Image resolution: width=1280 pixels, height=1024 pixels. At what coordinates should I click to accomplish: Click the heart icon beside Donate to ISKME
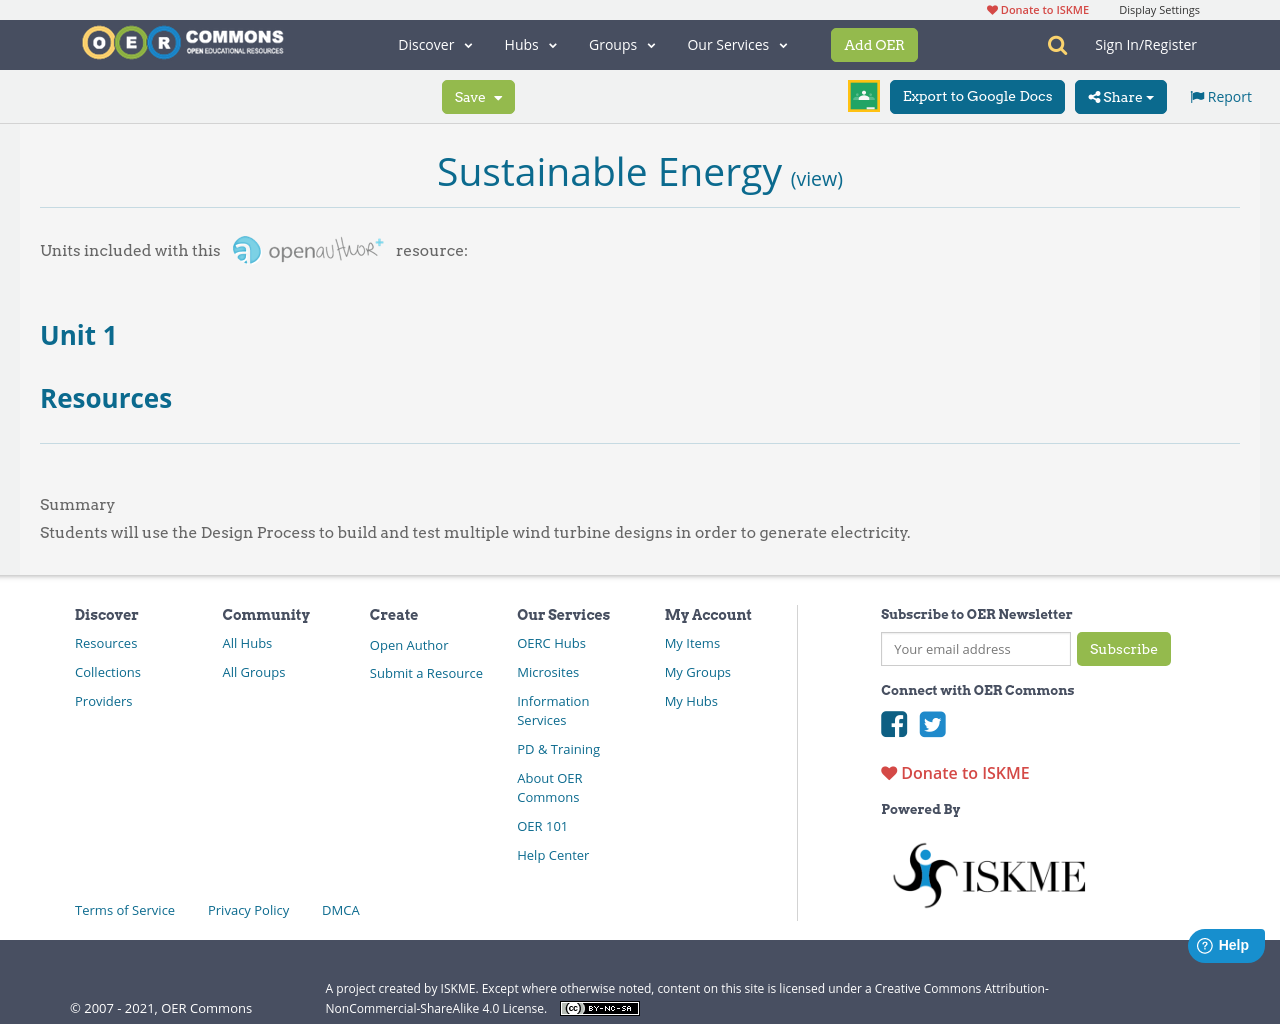pos(888,771)
